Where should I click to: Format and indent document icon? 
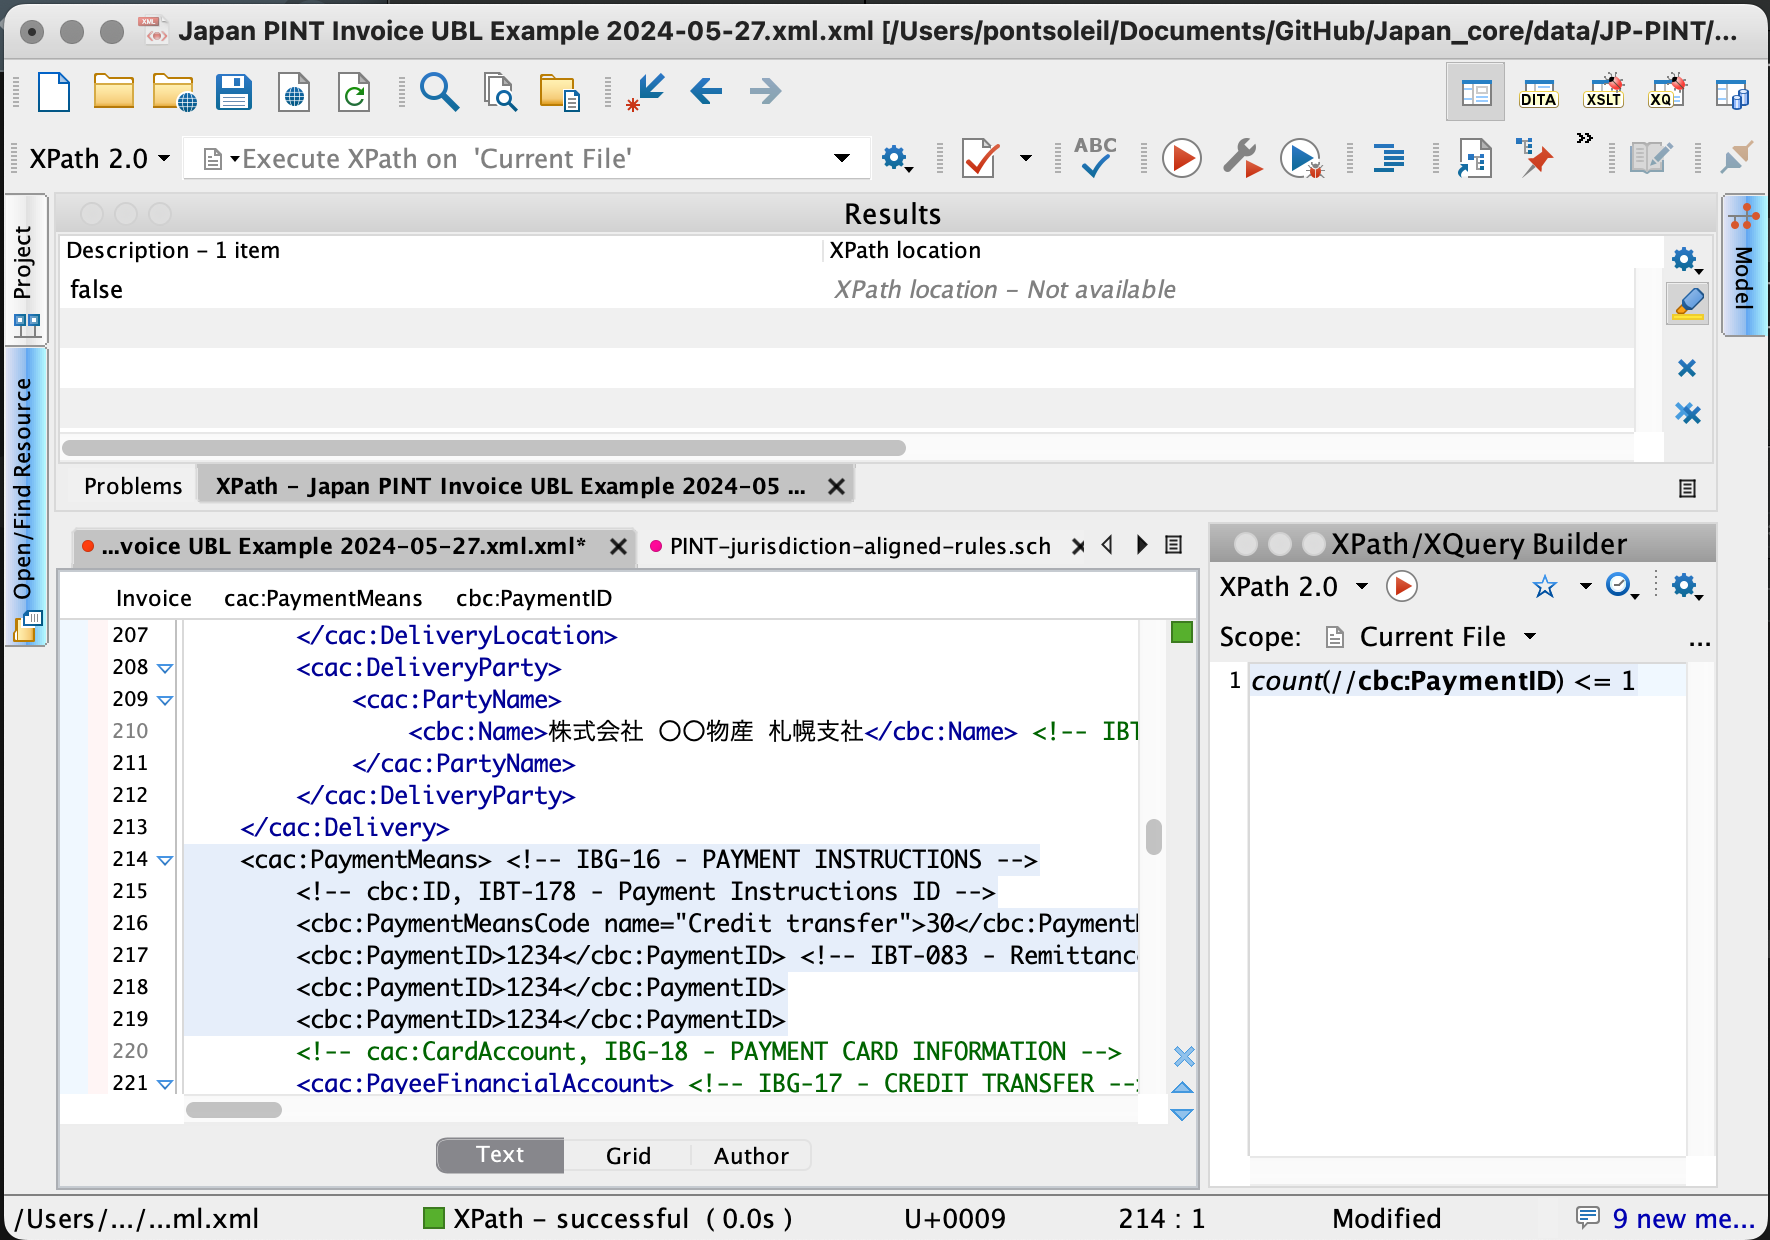tap(1389, 158)
